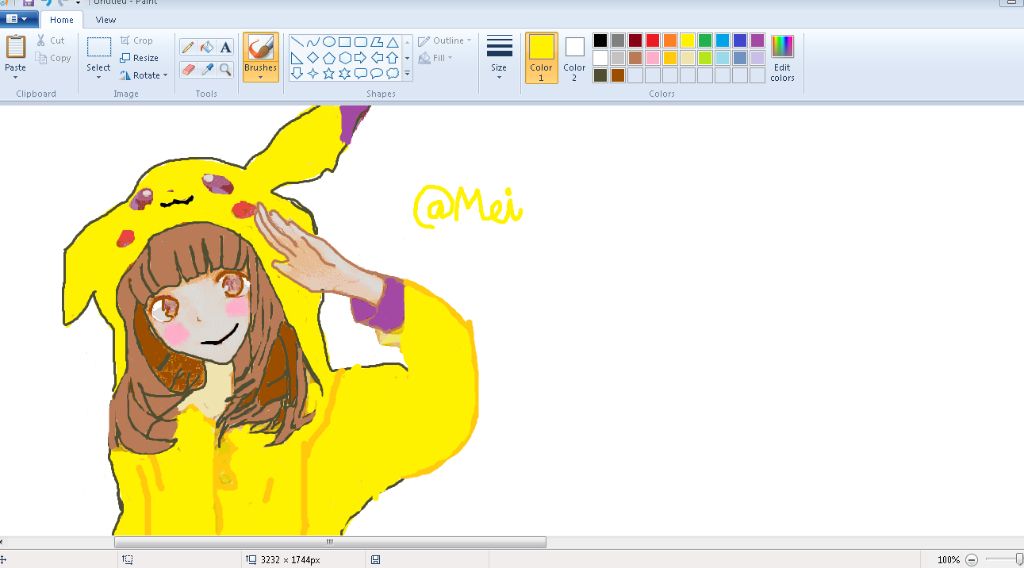Click the 100% zoom level text

pyautogui.click(x=948, y=560)
